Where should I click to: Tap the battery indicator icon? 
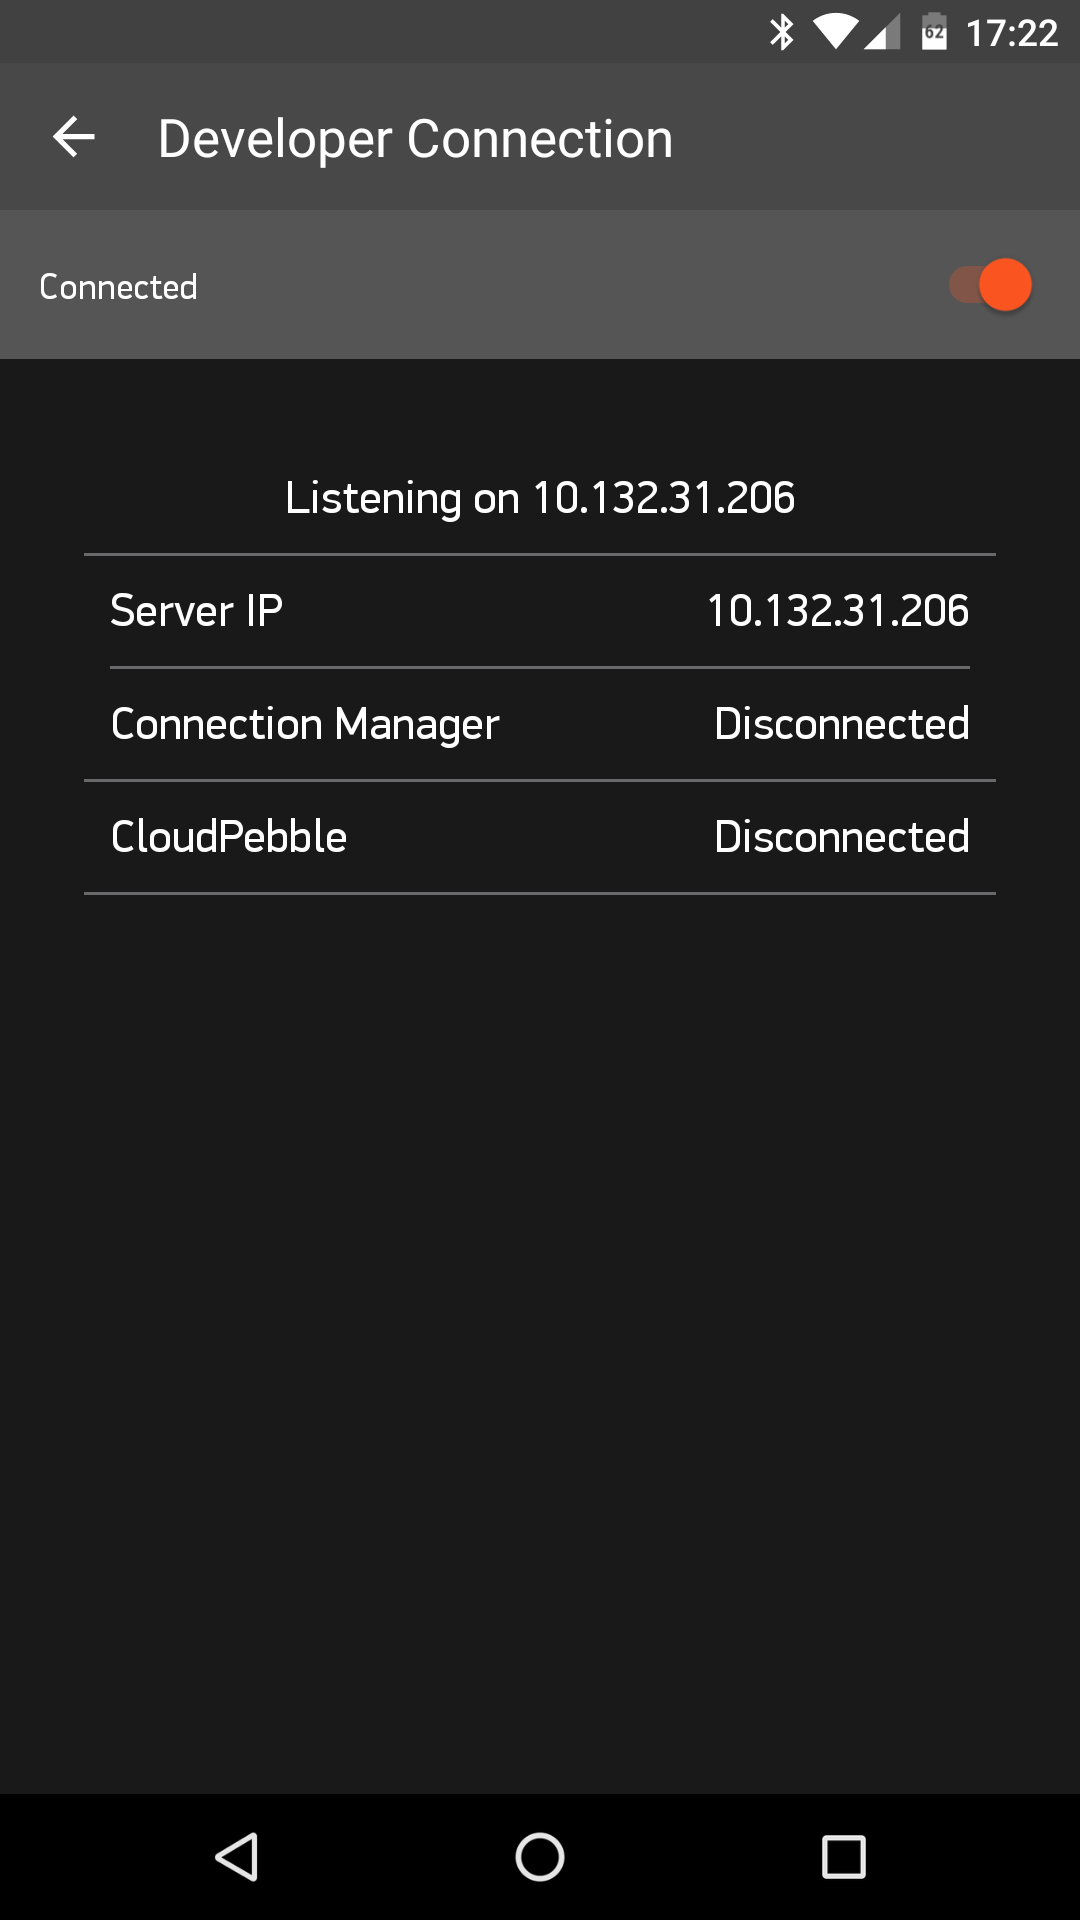coord(934,32)
